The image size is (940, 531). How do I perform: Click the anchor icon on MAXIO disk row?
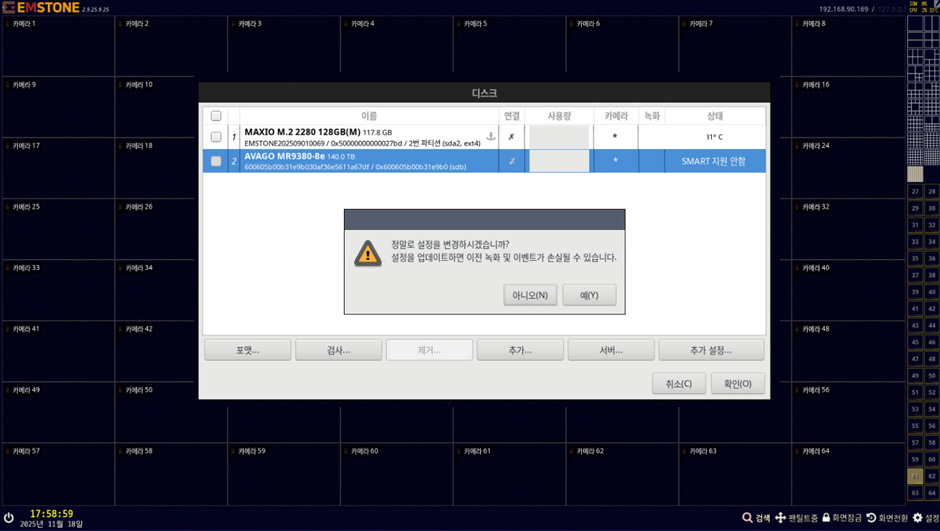point(491,136)
